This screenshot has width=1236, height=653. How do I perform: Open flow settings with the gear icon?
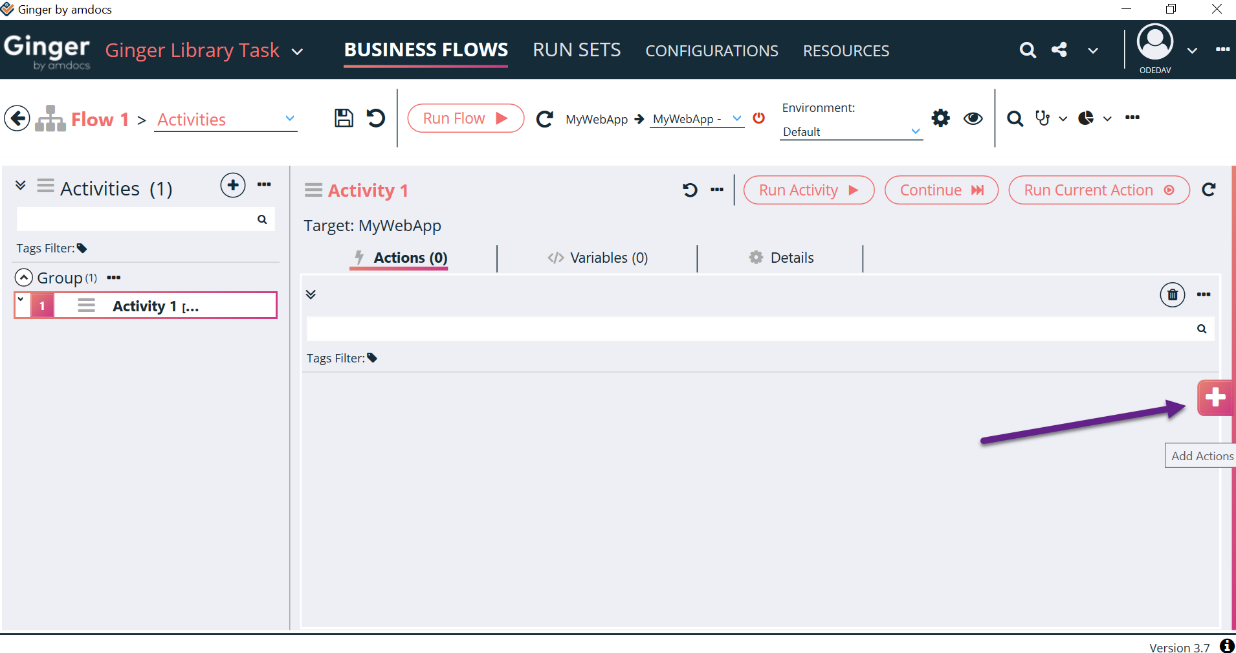click(x=941, y=118)
